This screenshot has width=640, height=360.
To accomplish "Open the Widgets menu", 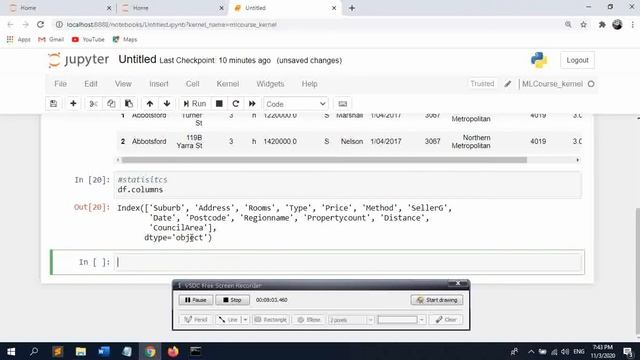I will pyautogui.click(x=270, y=84).
